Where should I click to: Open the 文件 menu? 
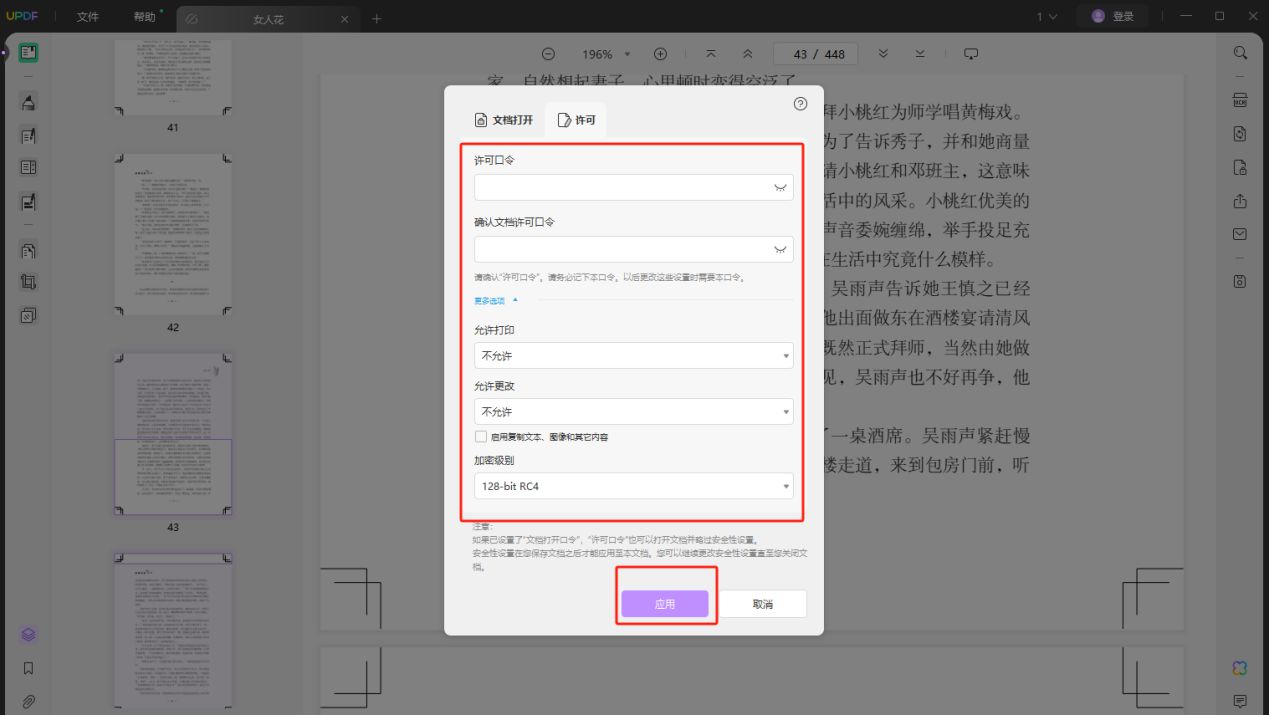coord(88,17)
